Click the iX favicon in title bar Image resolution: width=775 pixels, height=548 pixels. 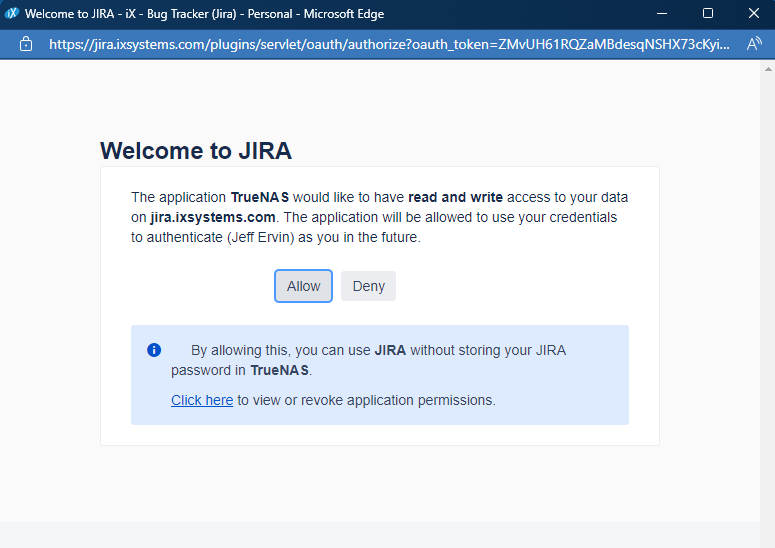point(11,13)
